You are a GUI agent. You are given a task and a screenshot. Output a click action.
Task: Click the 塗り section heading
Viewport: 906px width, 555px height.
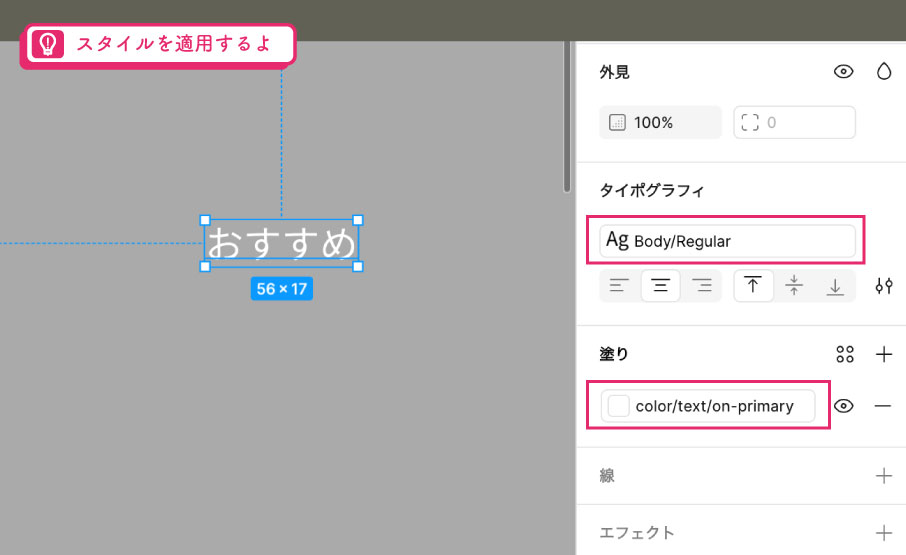(614, 354)
